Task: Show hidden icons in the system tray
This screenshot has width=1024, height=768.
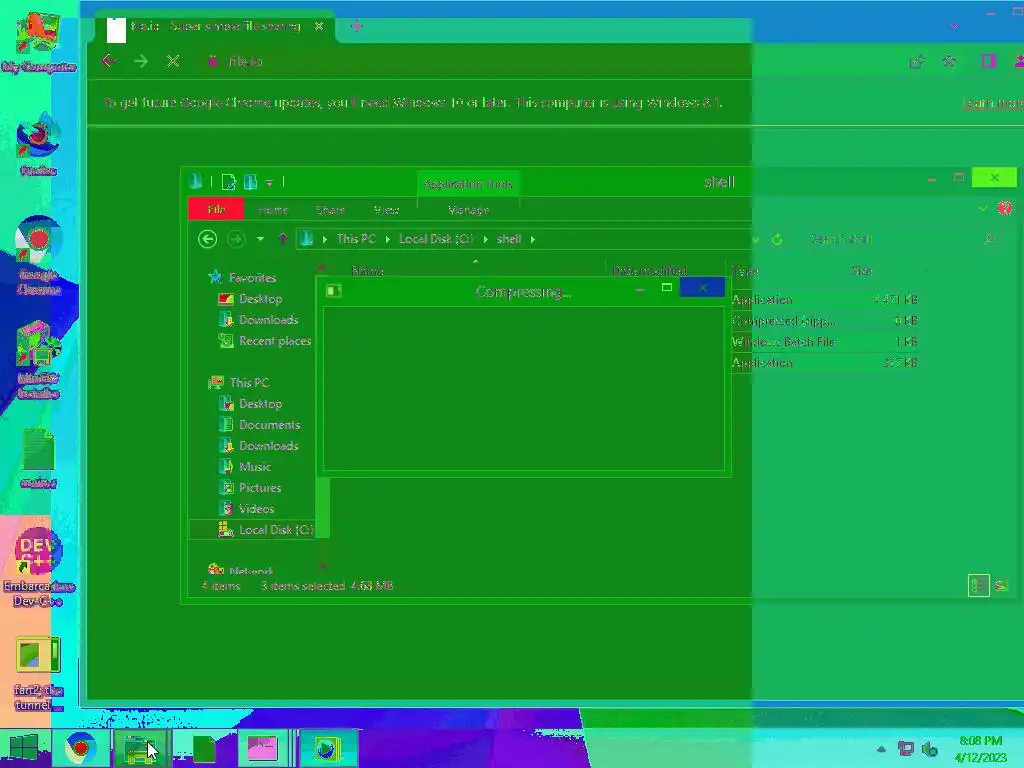Action: pyautogui.click(x=881, y=749)
